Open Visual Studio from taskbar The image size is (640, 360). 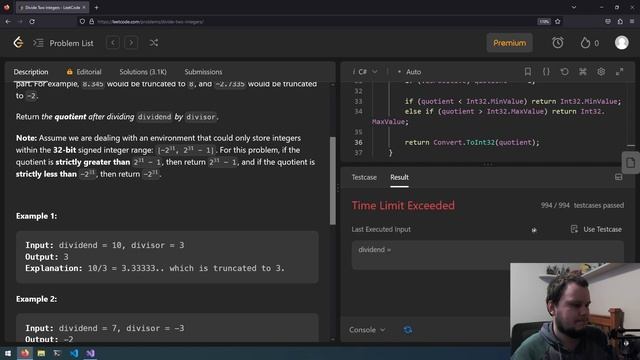coord(90,353)
